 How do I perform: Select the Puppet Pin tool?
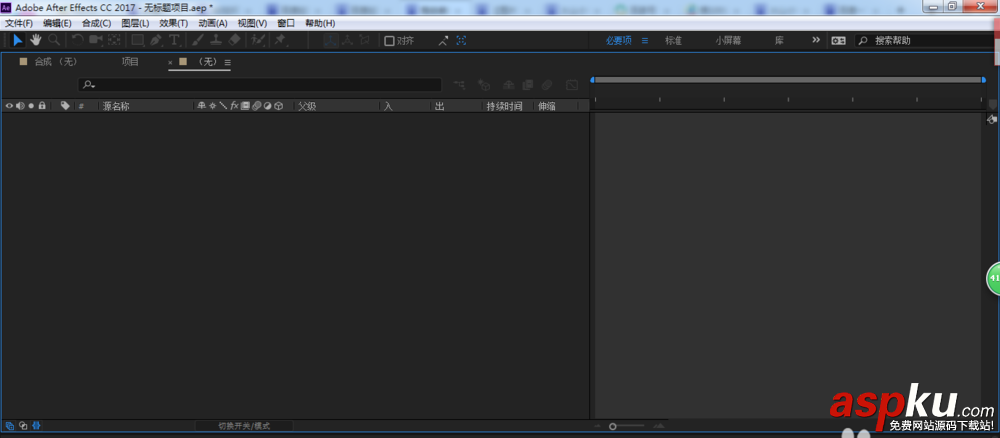click(279, 40)
